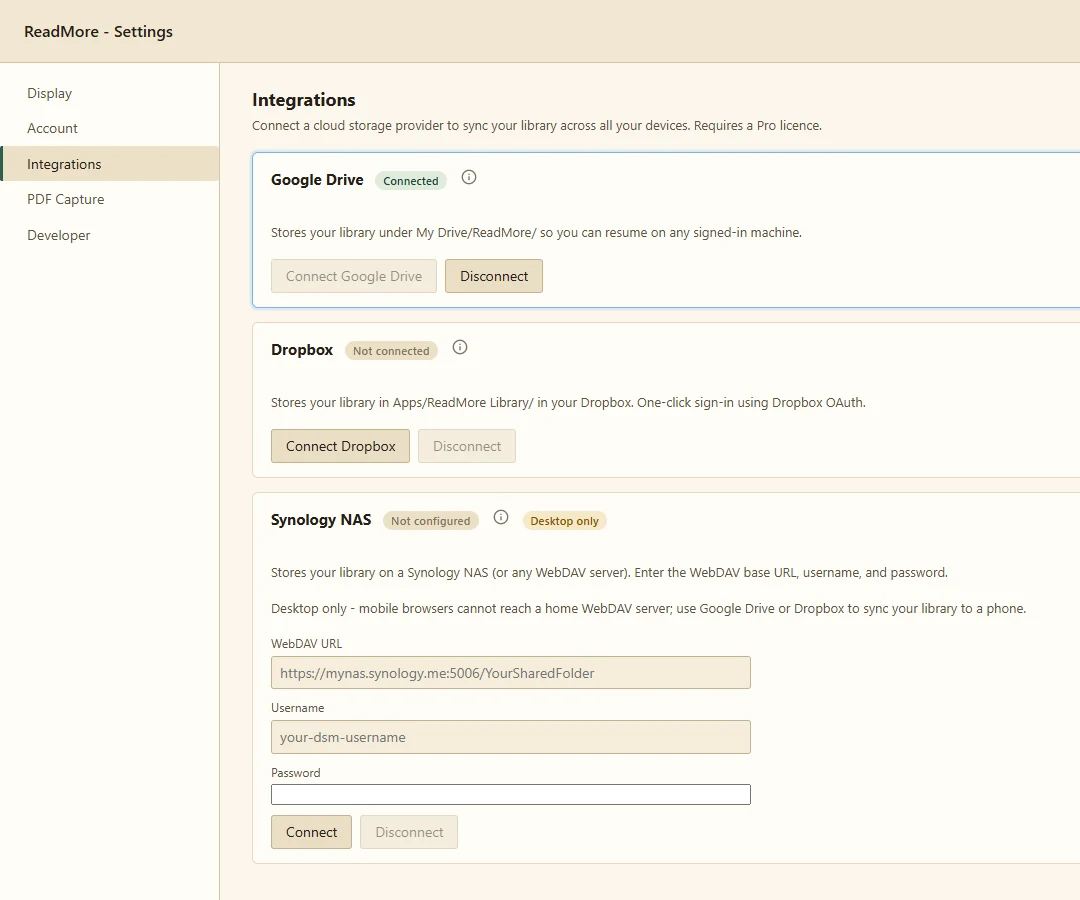The image size is (1080, 900).
Task: Click the Synology NAS card title
Action: click(x=321, y=520)
